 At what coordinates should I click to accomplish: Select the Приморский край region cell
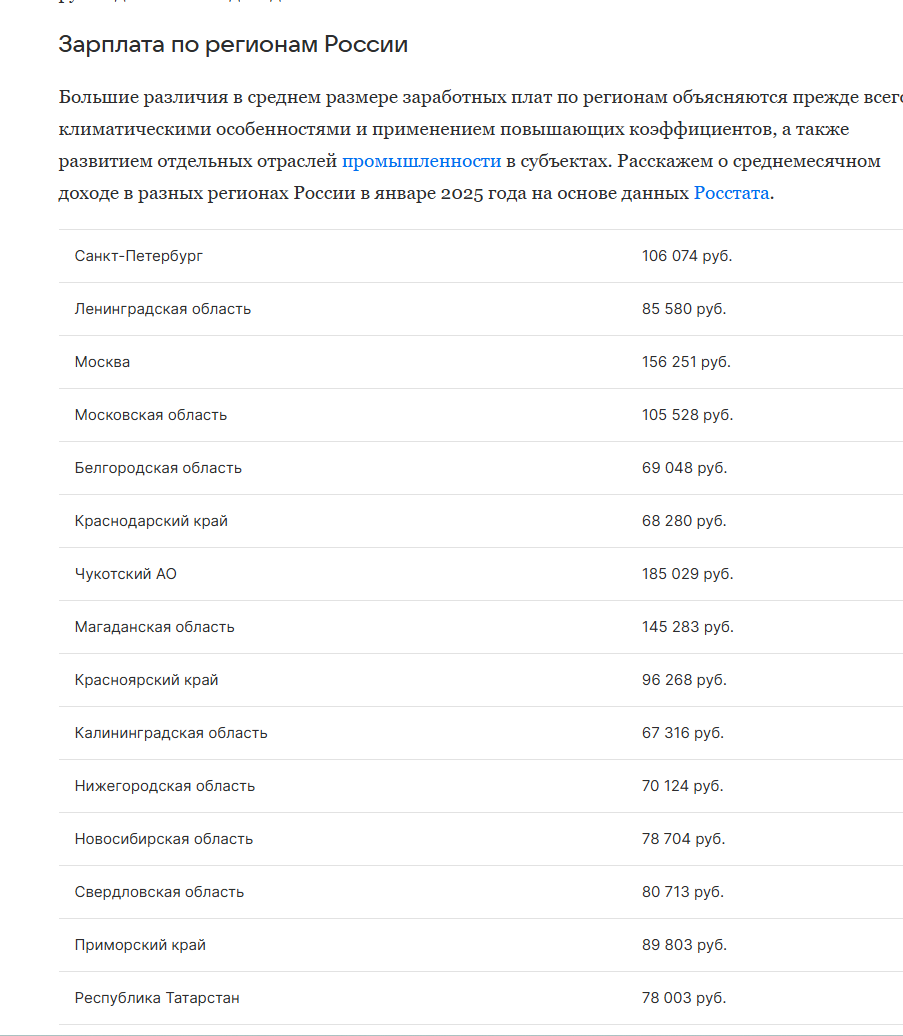point(140,945)
